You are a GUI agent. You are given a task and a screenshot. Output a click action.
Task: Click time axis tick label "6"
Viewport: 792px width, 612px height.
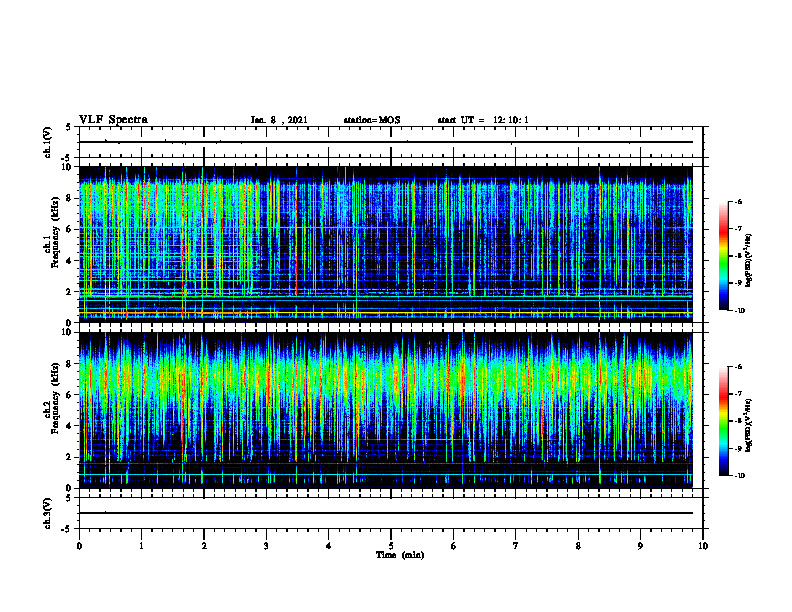point(454,546)
